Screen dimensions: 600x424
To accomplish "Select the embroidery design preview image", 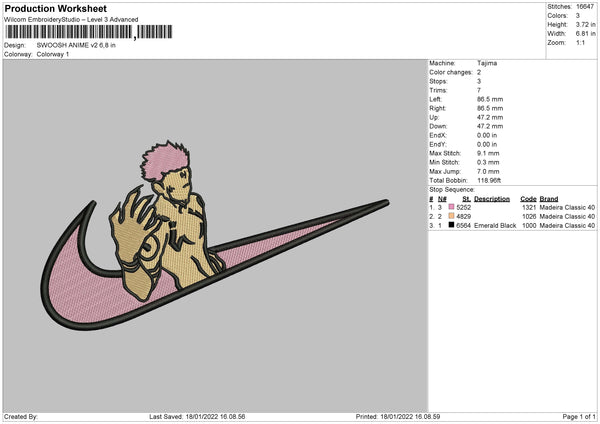I will tap(215, 236).
